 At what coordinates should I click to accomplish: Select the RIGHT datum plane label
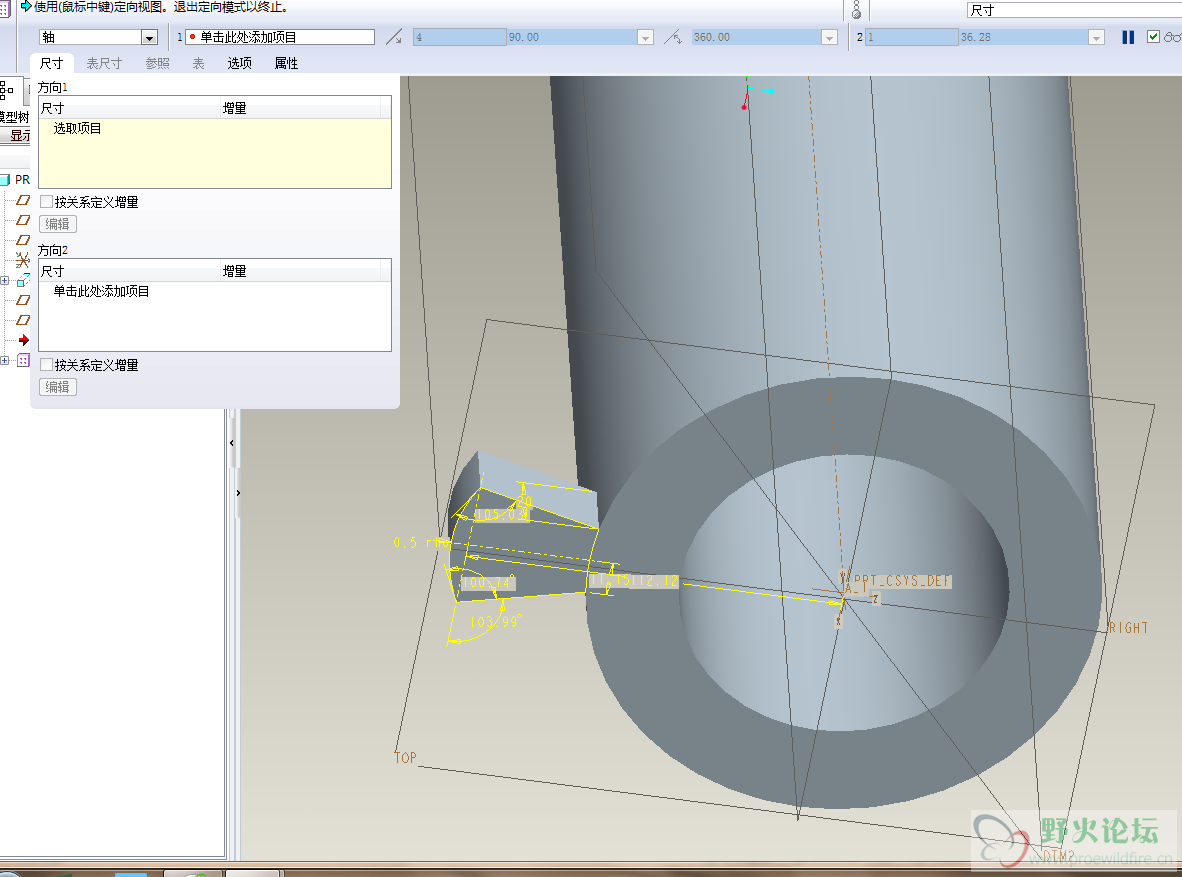pyautogui.click(x=1128, y=628)
